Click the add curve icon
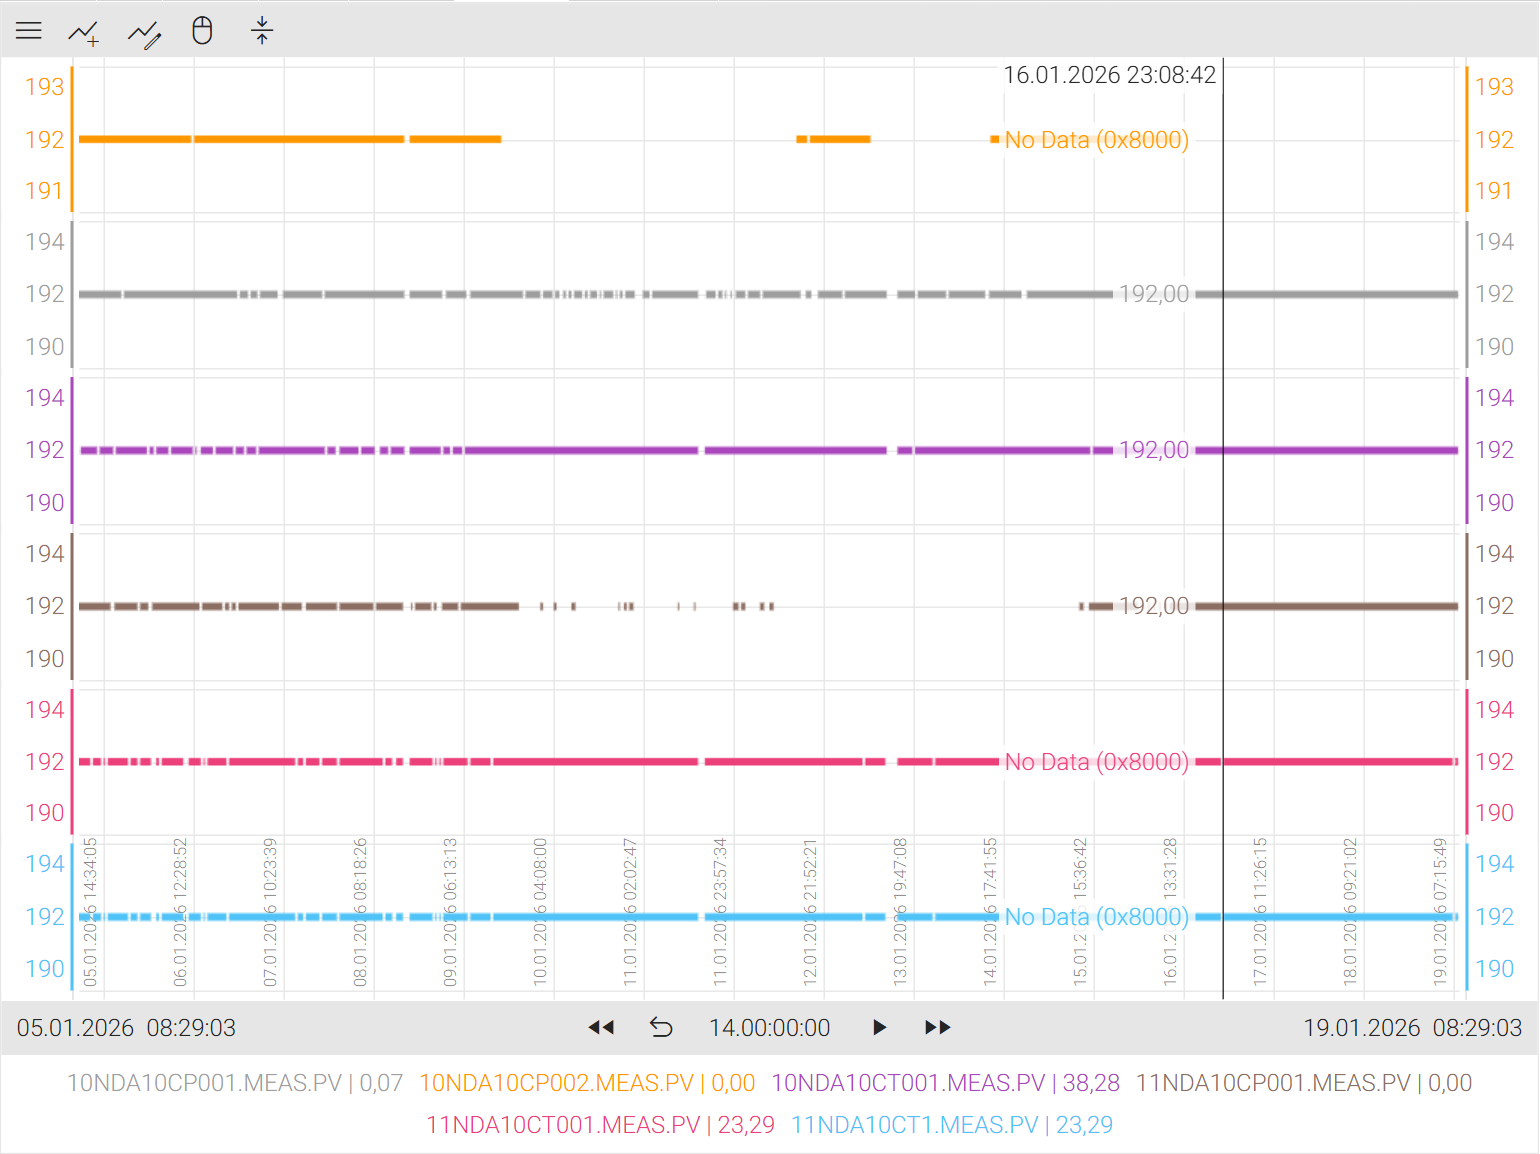Image resolution: width=1540 pixels, height=1154 pixels. 84,33
